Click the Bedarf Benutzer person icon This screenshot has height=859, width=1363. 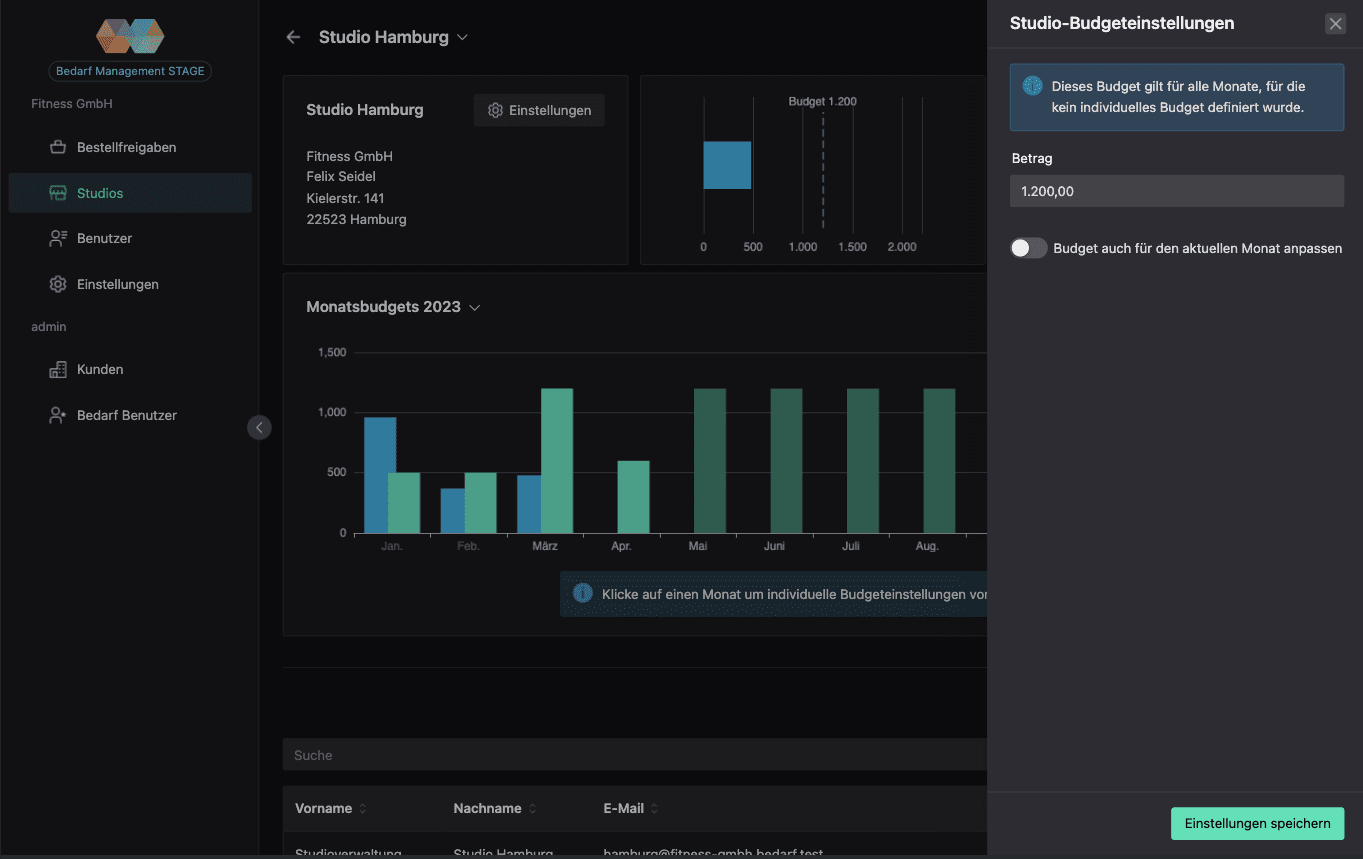58,415
